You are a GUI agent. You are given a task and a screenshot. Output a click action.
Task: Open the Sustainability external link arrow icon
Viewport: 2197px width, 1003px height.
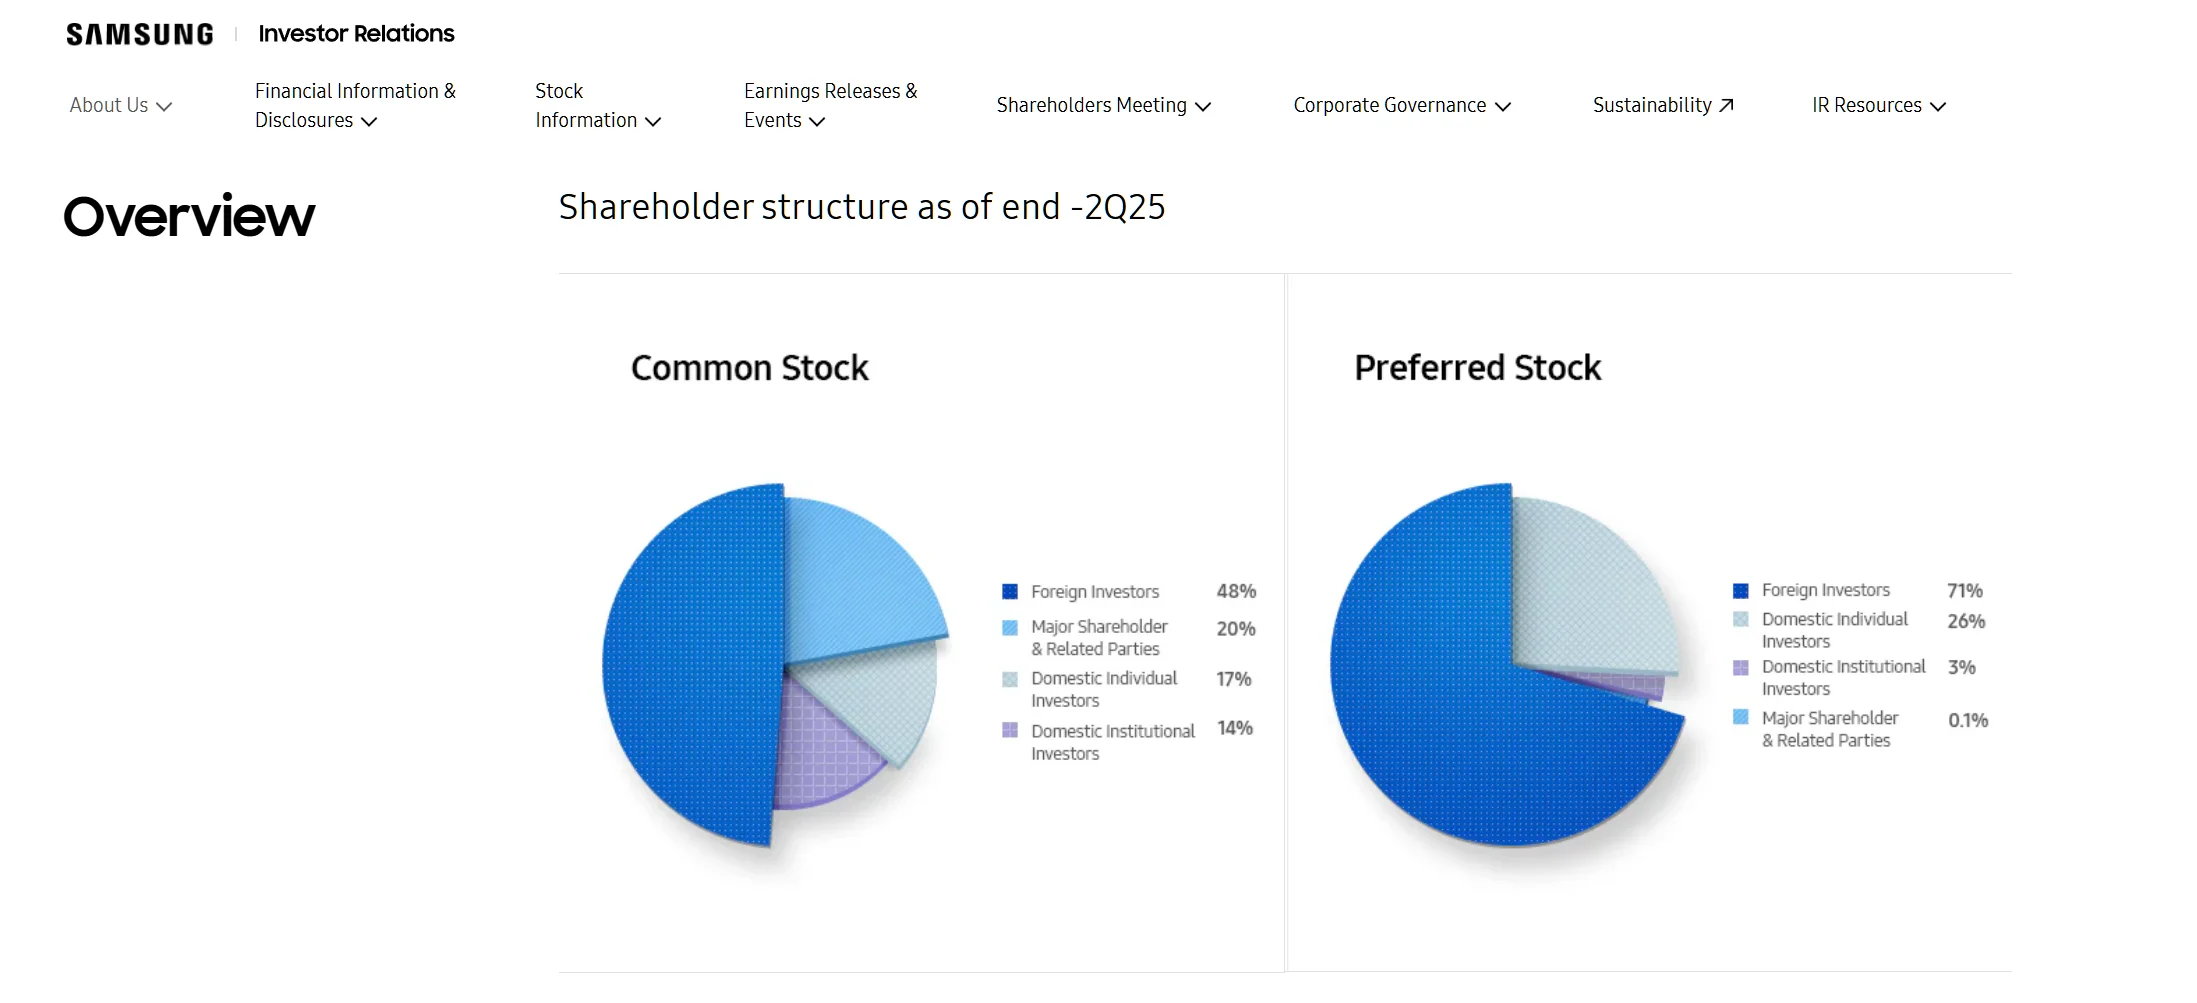click(x=1726, y=105)
